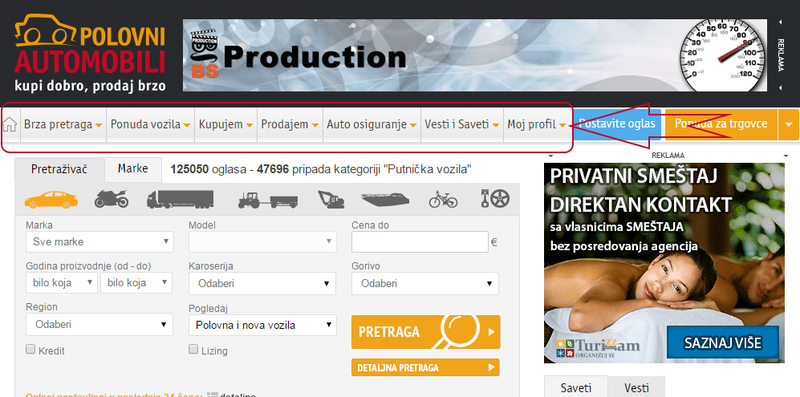Click the Ponuda za trgovce button
Viewport: 800px width, 397px height.
pyautogui.click(x=721, y=125)
